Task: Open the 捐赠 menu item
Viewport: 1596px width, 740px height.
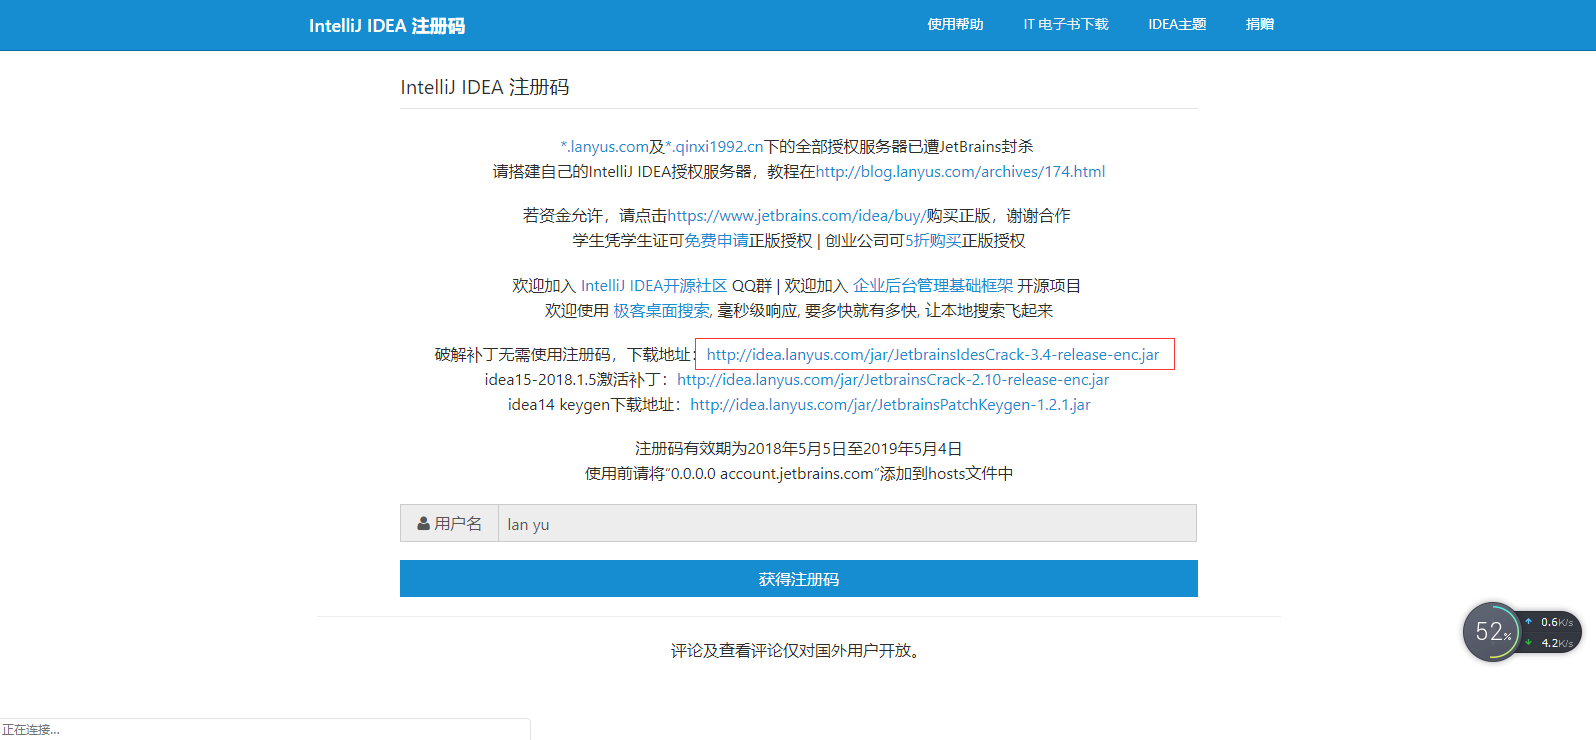Action: point(1260,24)
